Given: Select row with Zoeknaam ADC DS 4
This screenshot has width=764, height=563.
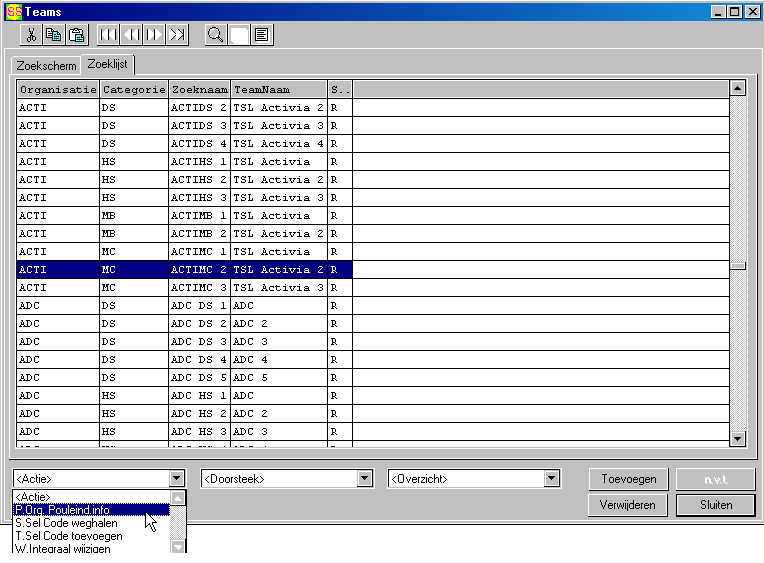Looking at the screenshot, I should (x=184, y=360).
